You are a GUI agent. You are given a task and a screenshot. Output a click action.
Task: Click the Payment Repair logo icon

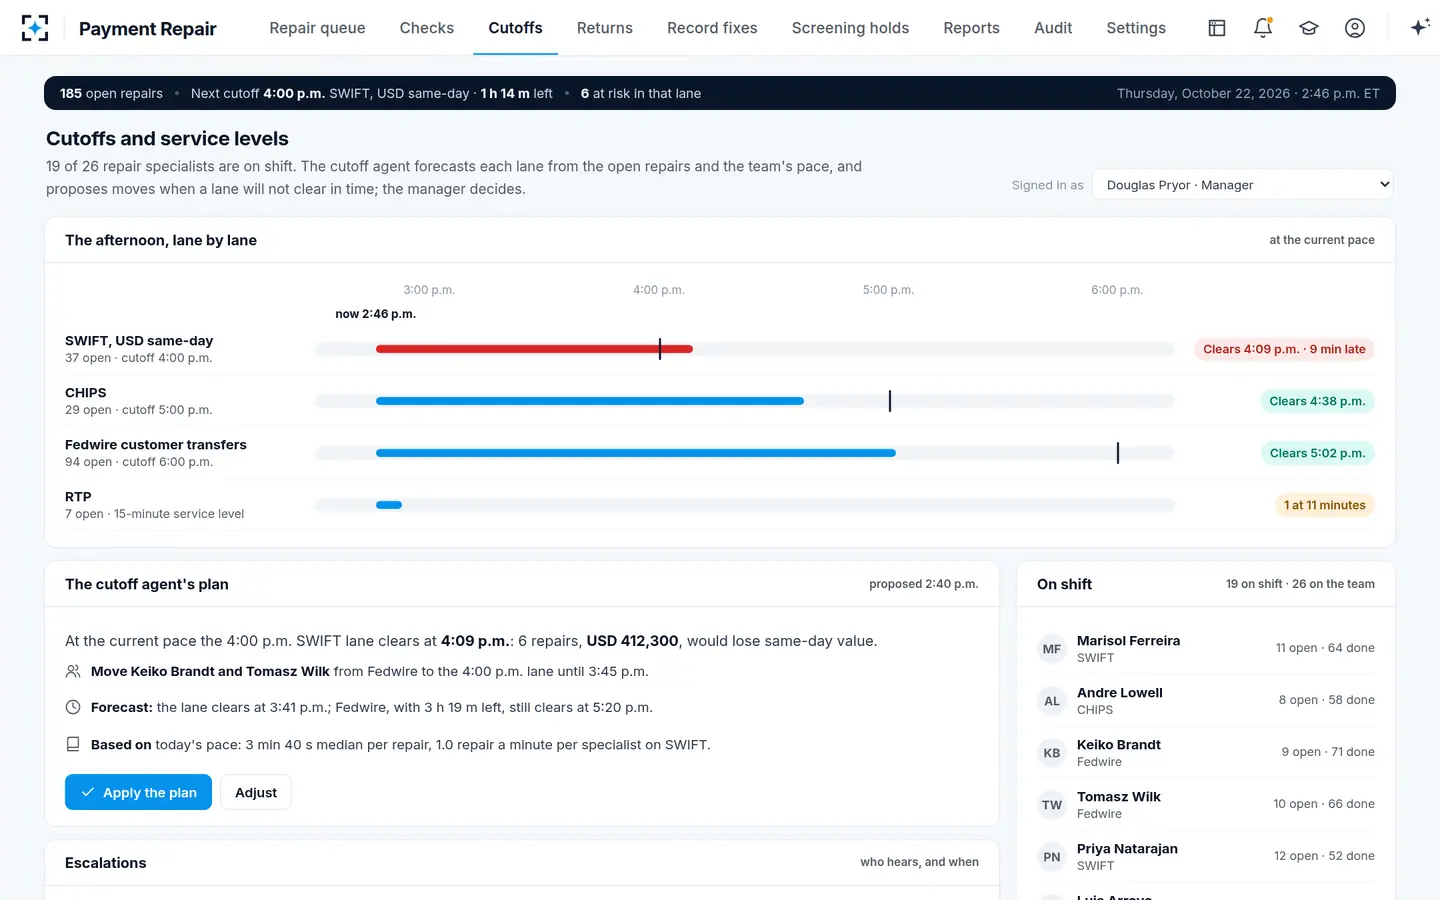[35, 28]
